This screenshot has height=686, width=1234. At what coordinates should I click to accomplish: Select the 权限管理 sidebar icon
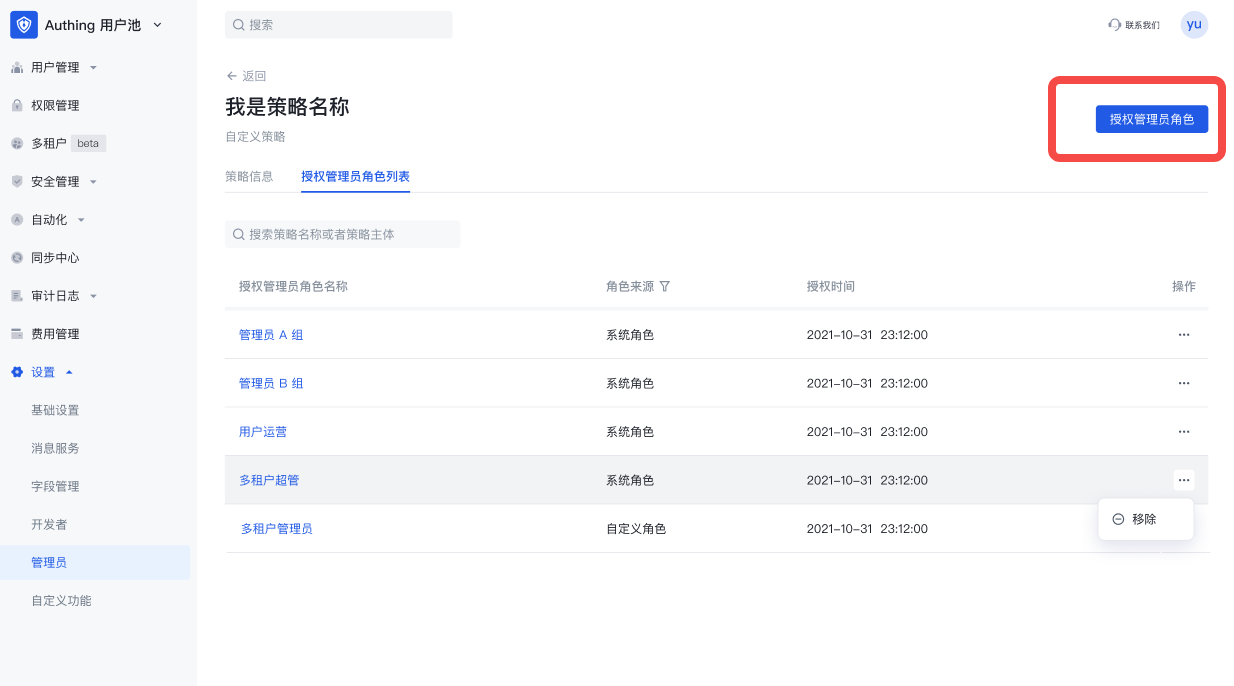click(x=18, y=105)
